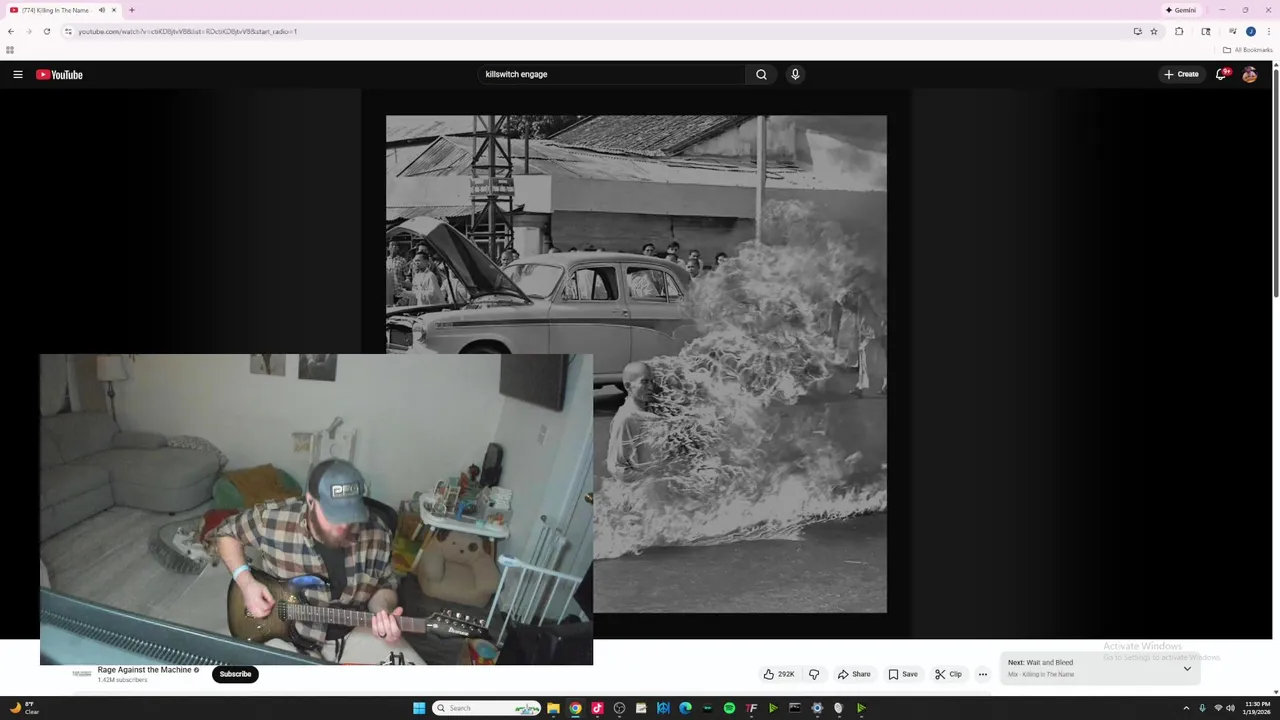Open the weather widget on the taskbar

click(24, 708)
